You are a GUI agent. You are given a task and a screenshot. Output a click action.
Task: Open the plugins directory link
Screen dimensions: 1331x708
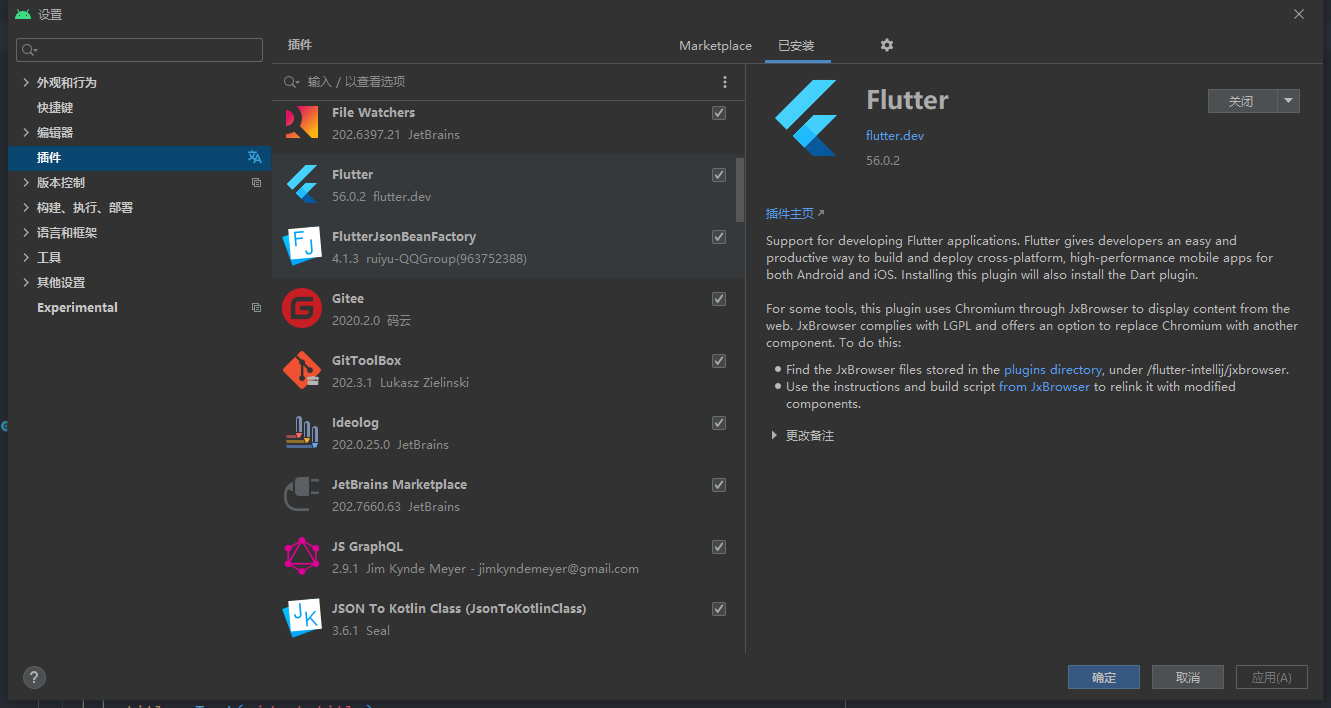click(x=1052, y=370)
